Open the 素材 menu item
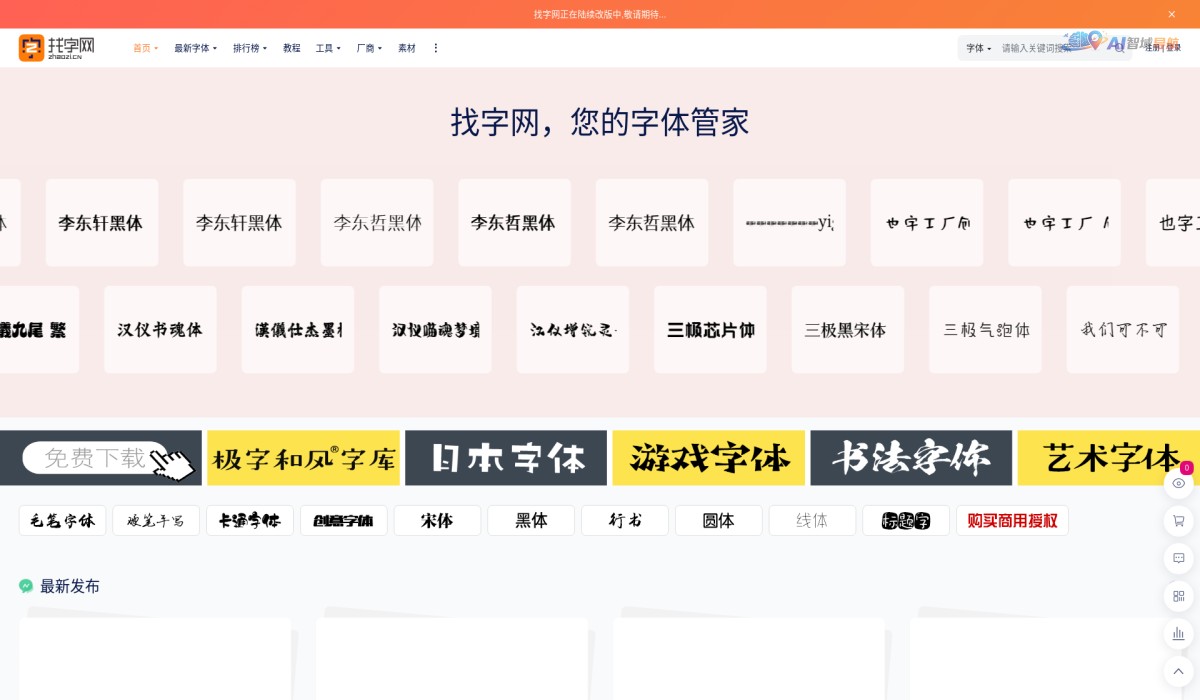Image resolution: width=1200 pixels, height=700 pixels. pyautogui.click(x=407, y=47)
